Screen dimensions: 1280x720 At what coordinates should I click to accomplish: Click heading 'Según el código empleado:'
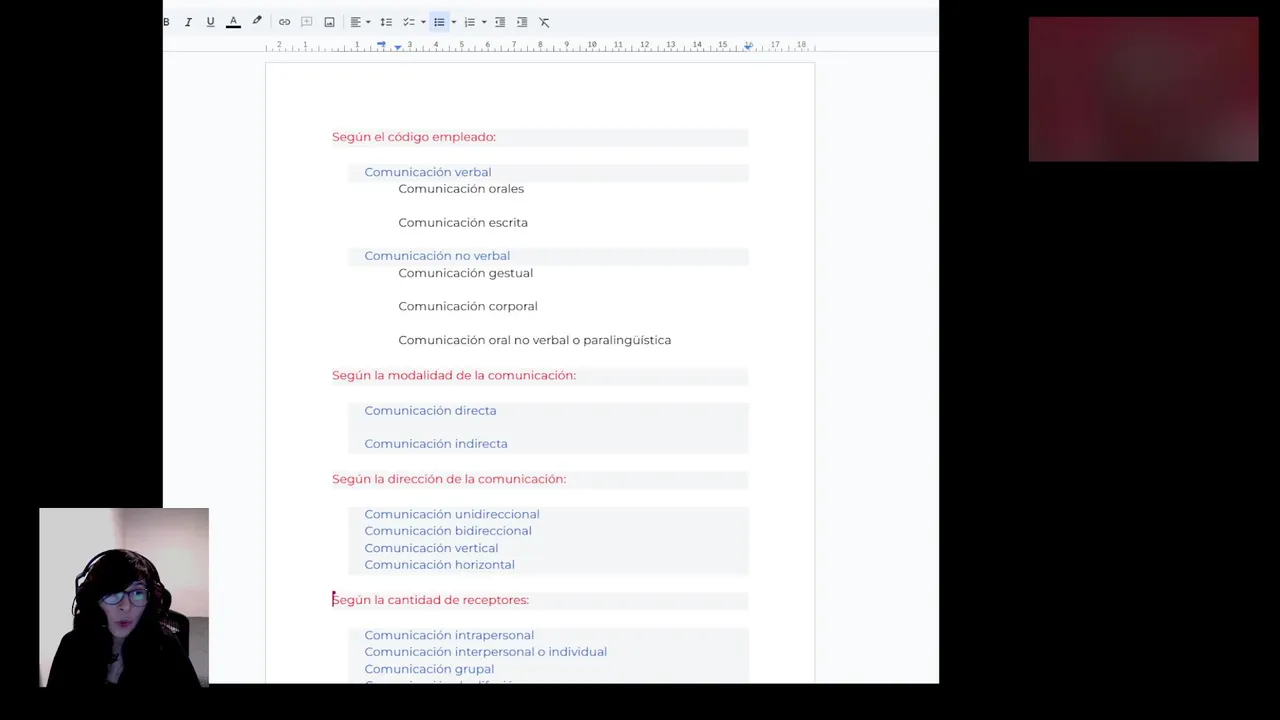tap(414, 137)
